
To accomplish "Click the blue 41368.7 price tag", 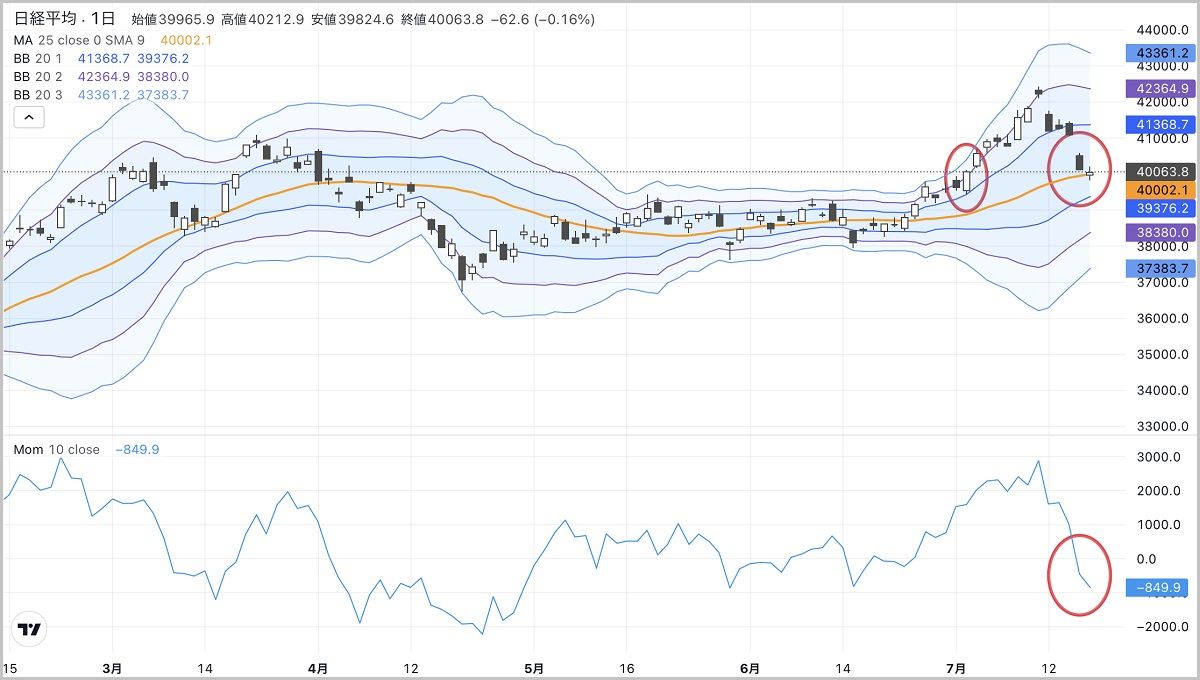I will pos(1162,125).
